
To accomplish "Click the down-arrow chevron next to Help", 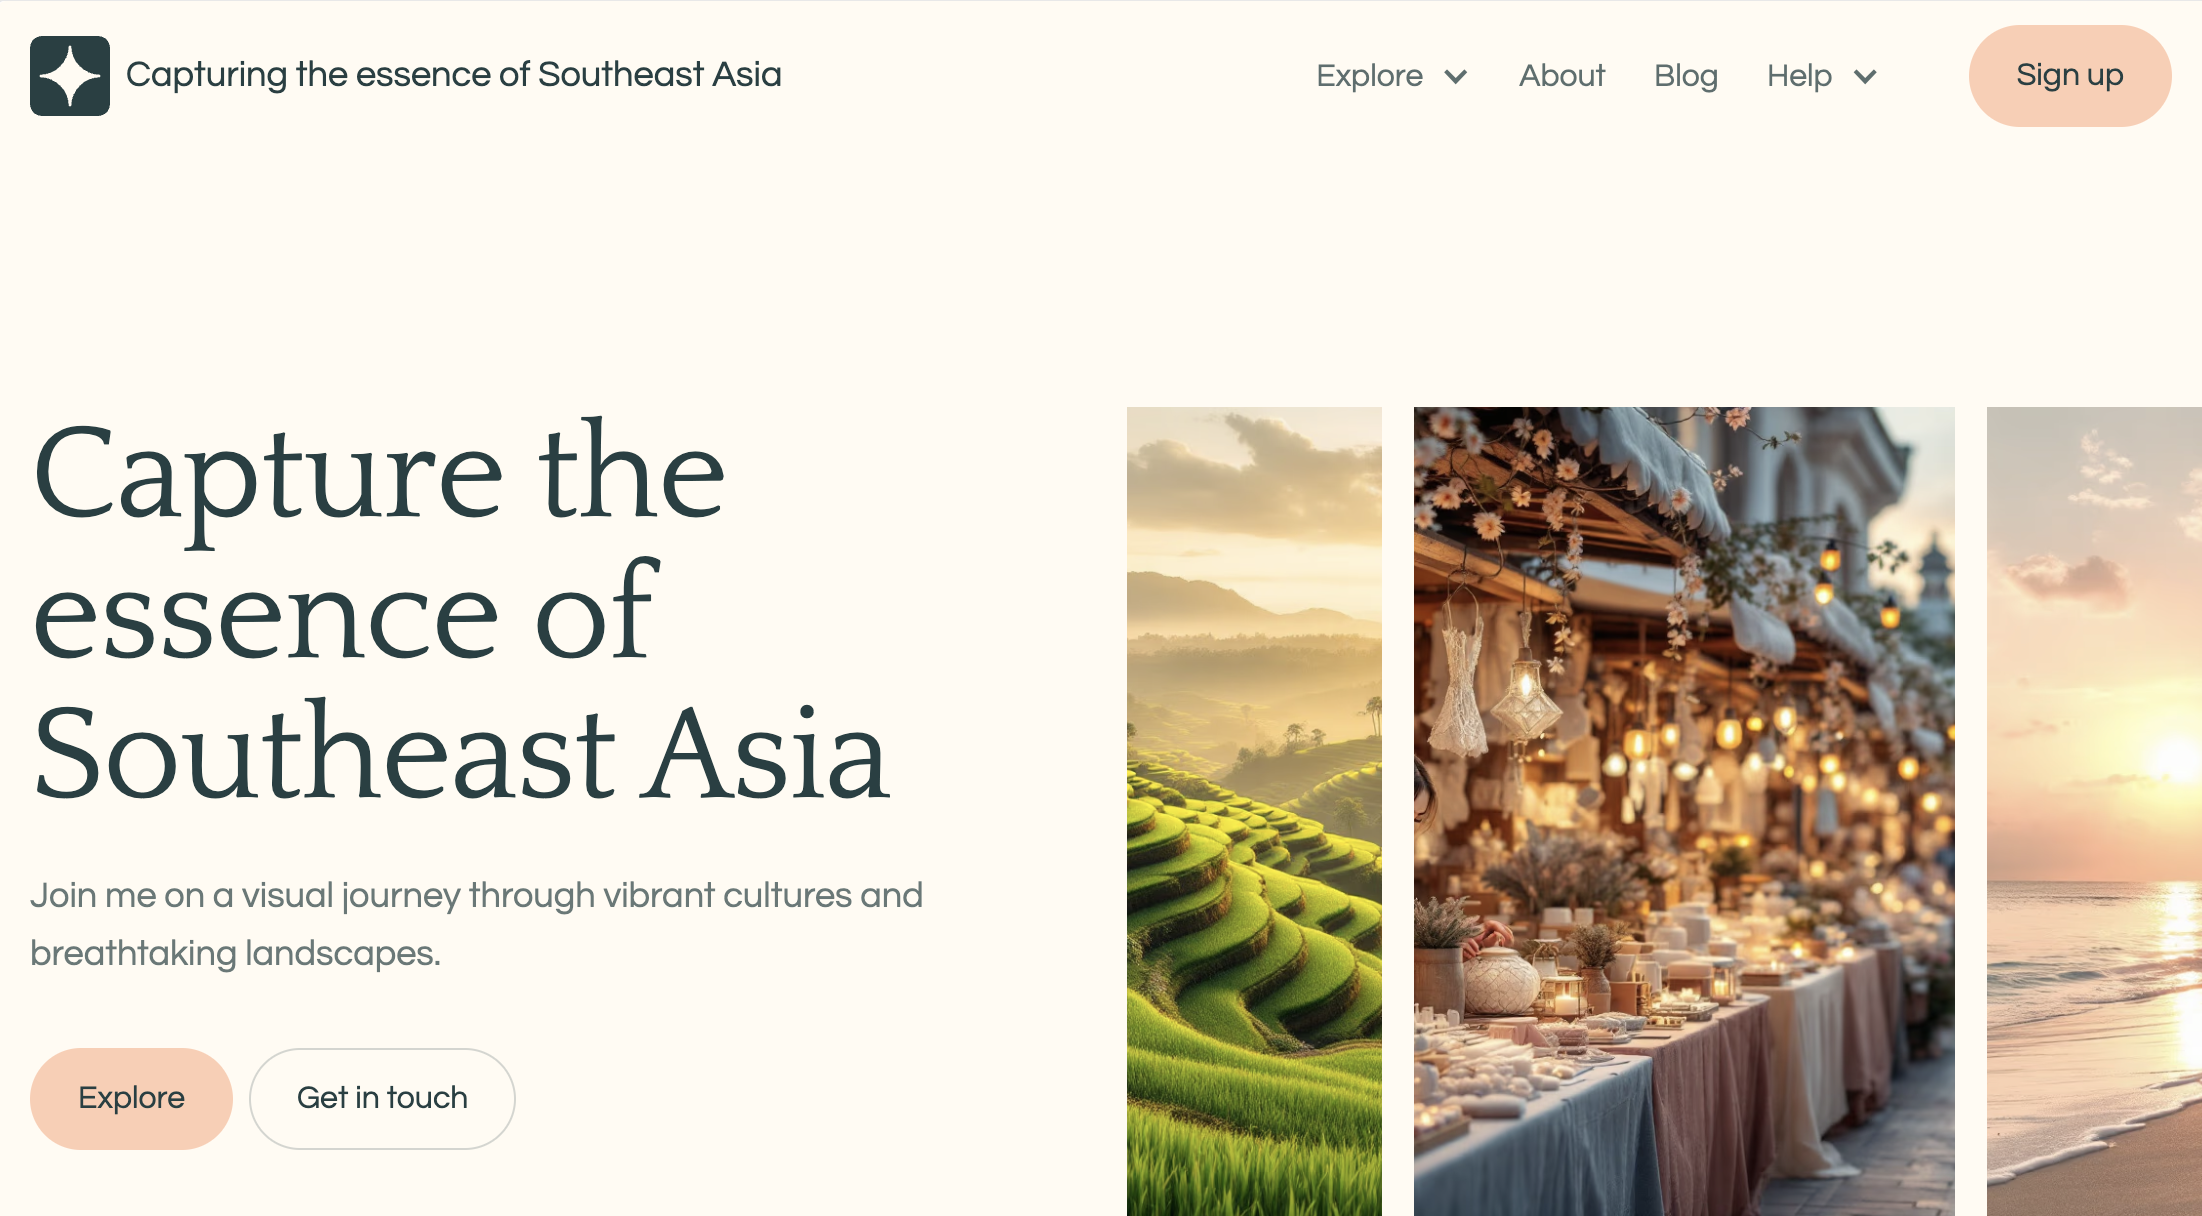I will (x=1866, y=76).
